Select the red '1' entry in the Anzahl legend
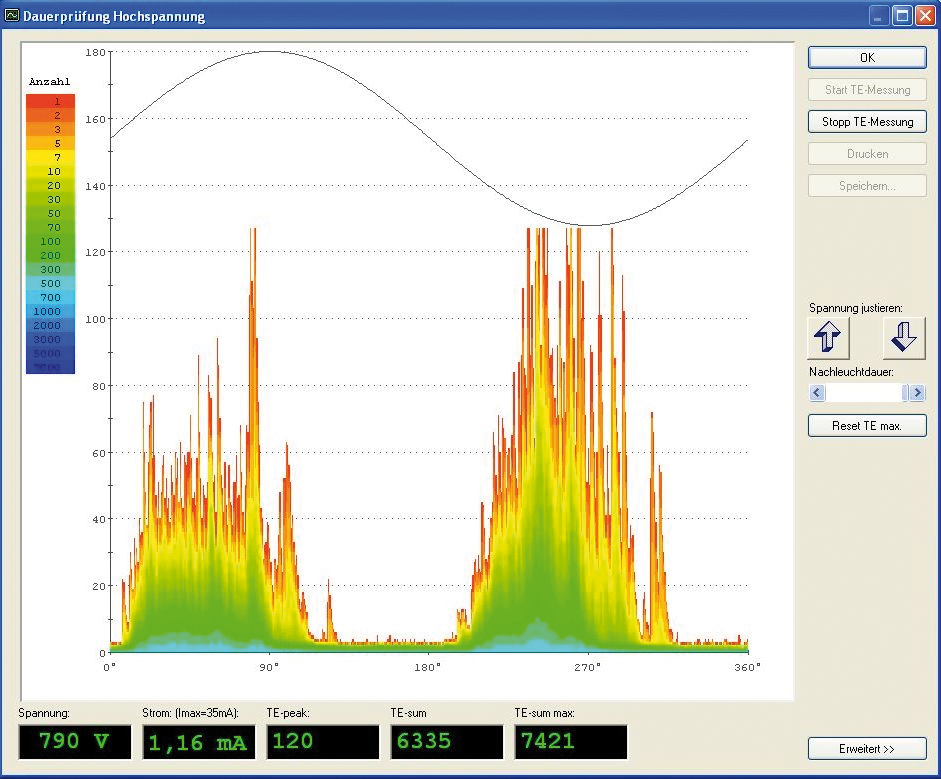 [50, 100]
